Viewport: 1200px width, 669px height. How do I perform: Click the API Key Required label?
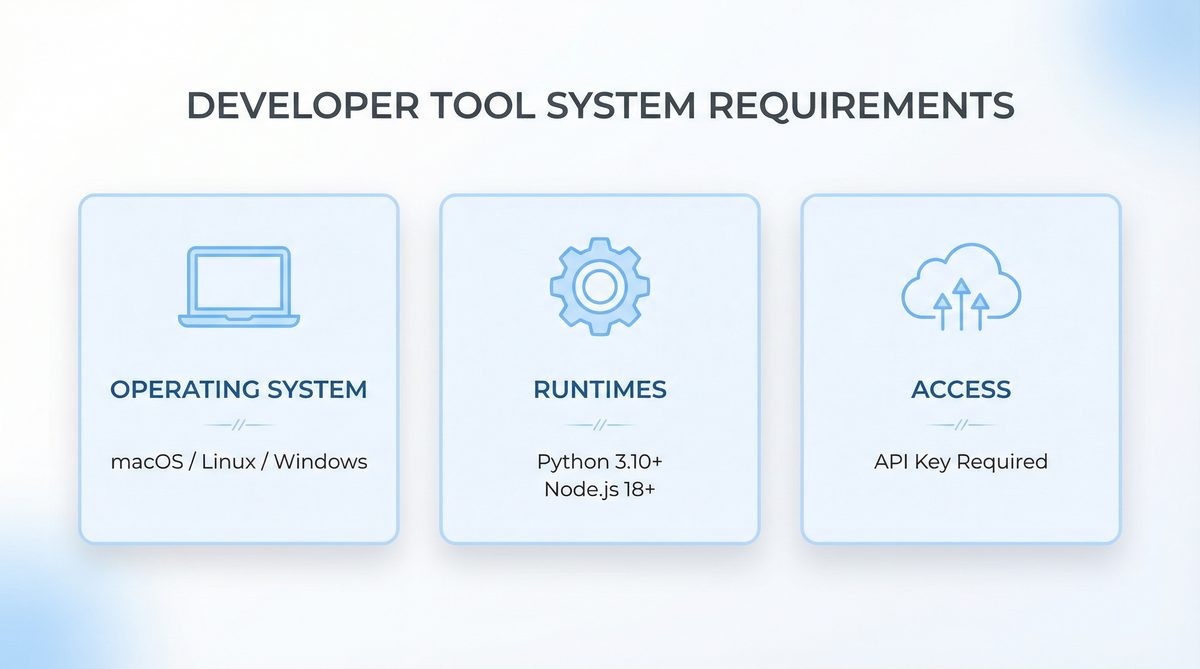(x=960, y=461)
